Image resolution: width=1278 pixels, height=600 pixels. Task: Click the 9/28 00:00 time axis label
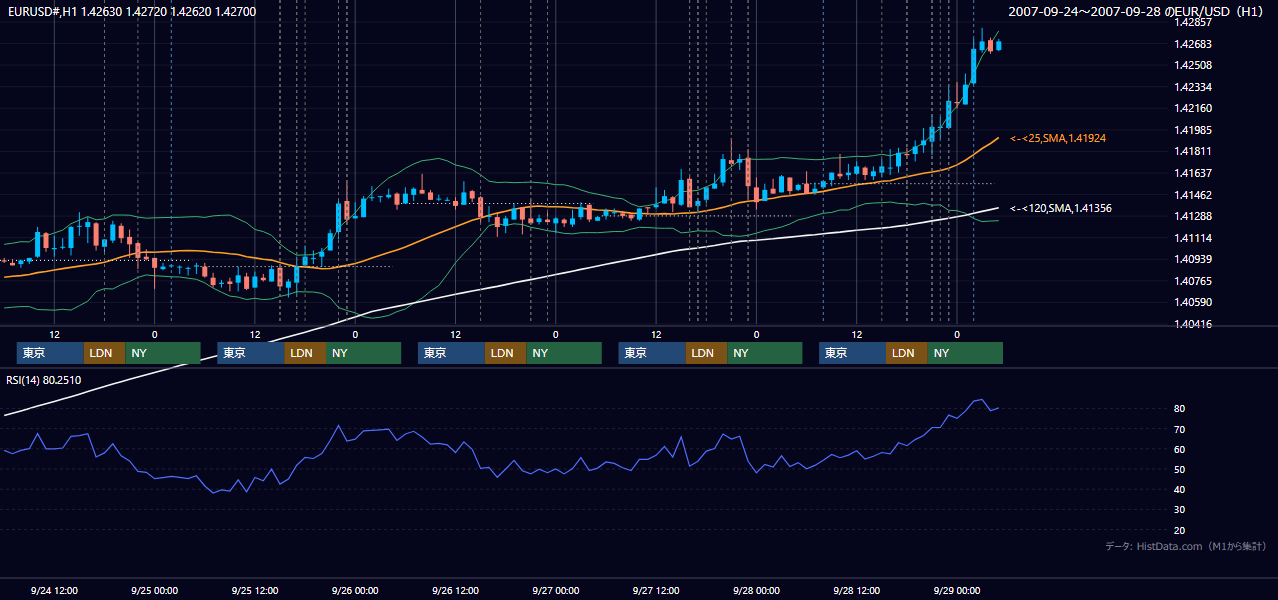(x=756, y=590)
